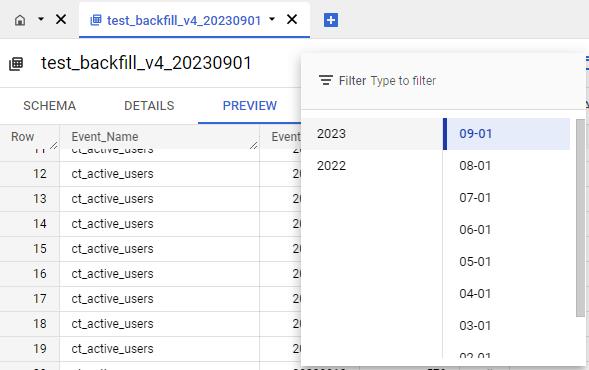Click the table icon inside the tab label
589x370 pixels.
click(96, 20)
